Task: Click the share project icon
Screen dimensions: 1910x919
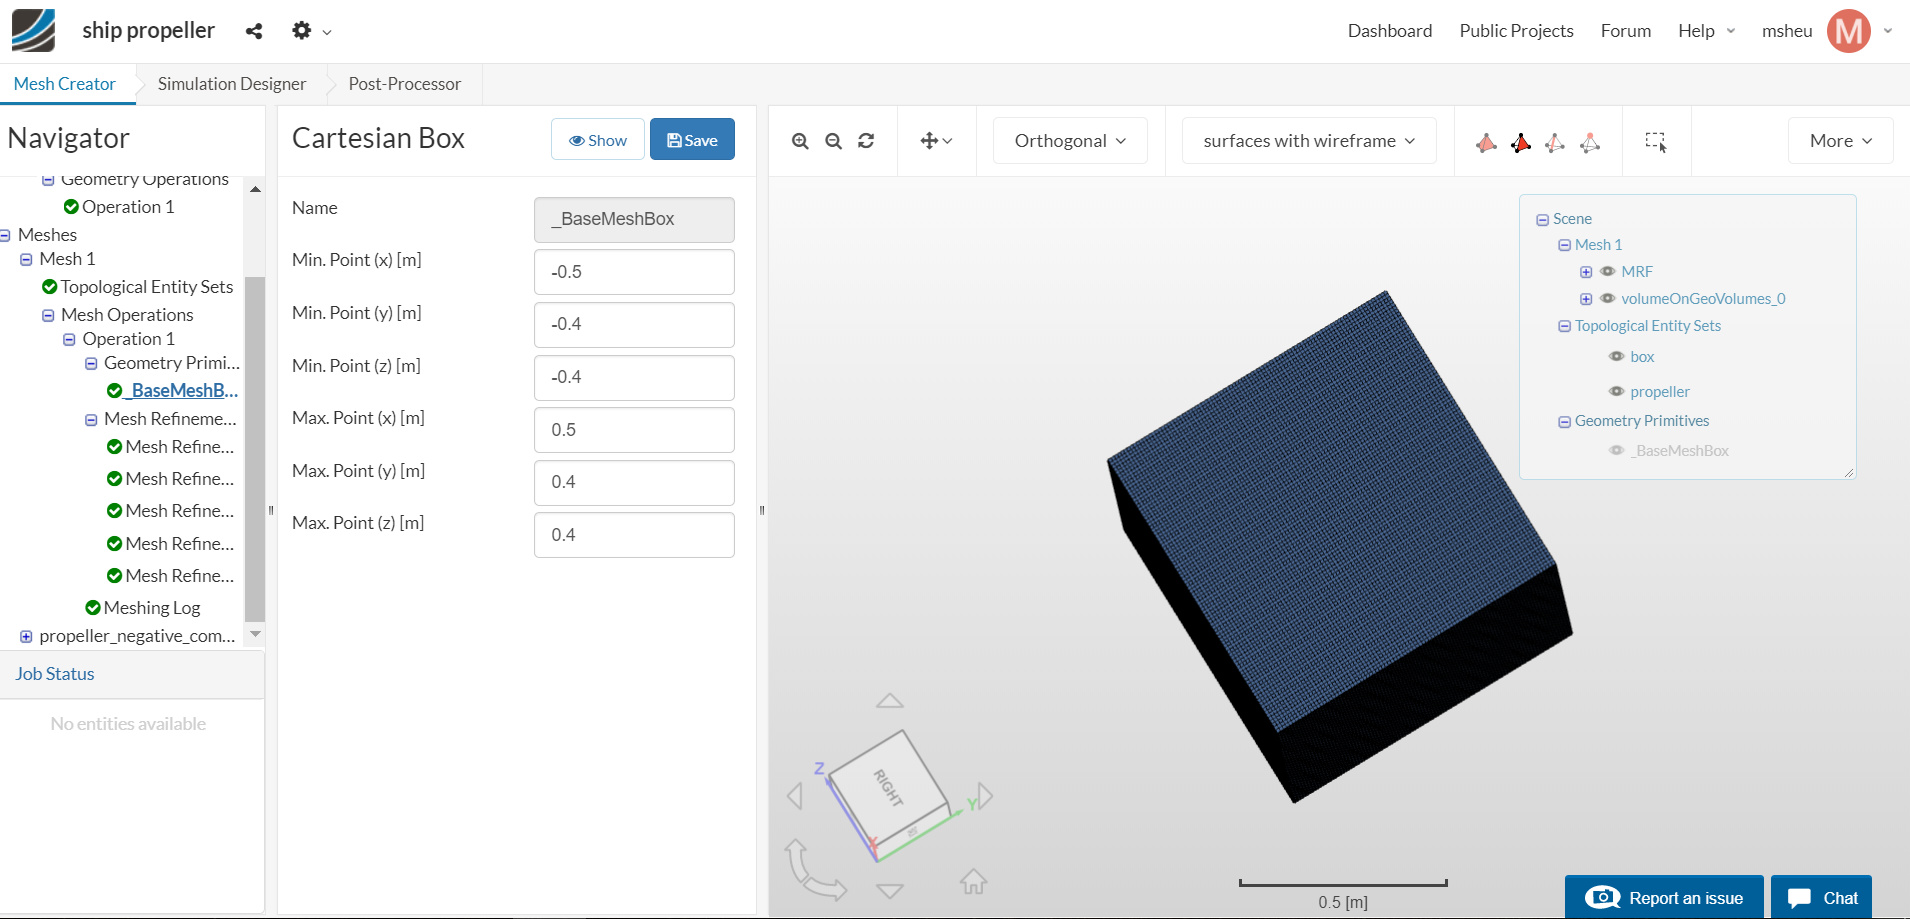Action: pos(254,31)
